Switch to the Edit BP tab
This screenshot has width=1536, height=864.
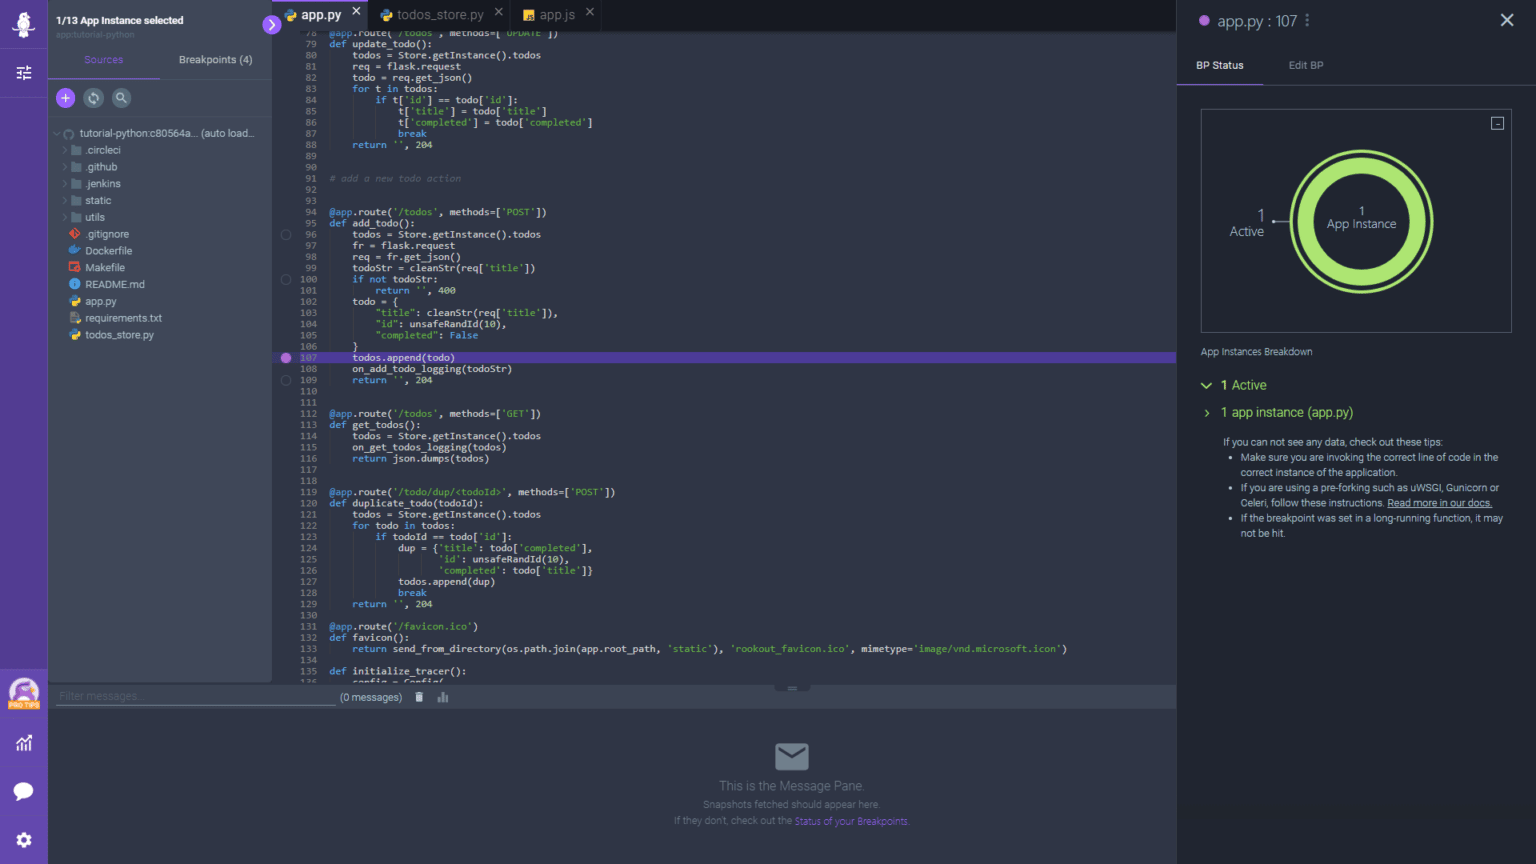[1305, 65]
